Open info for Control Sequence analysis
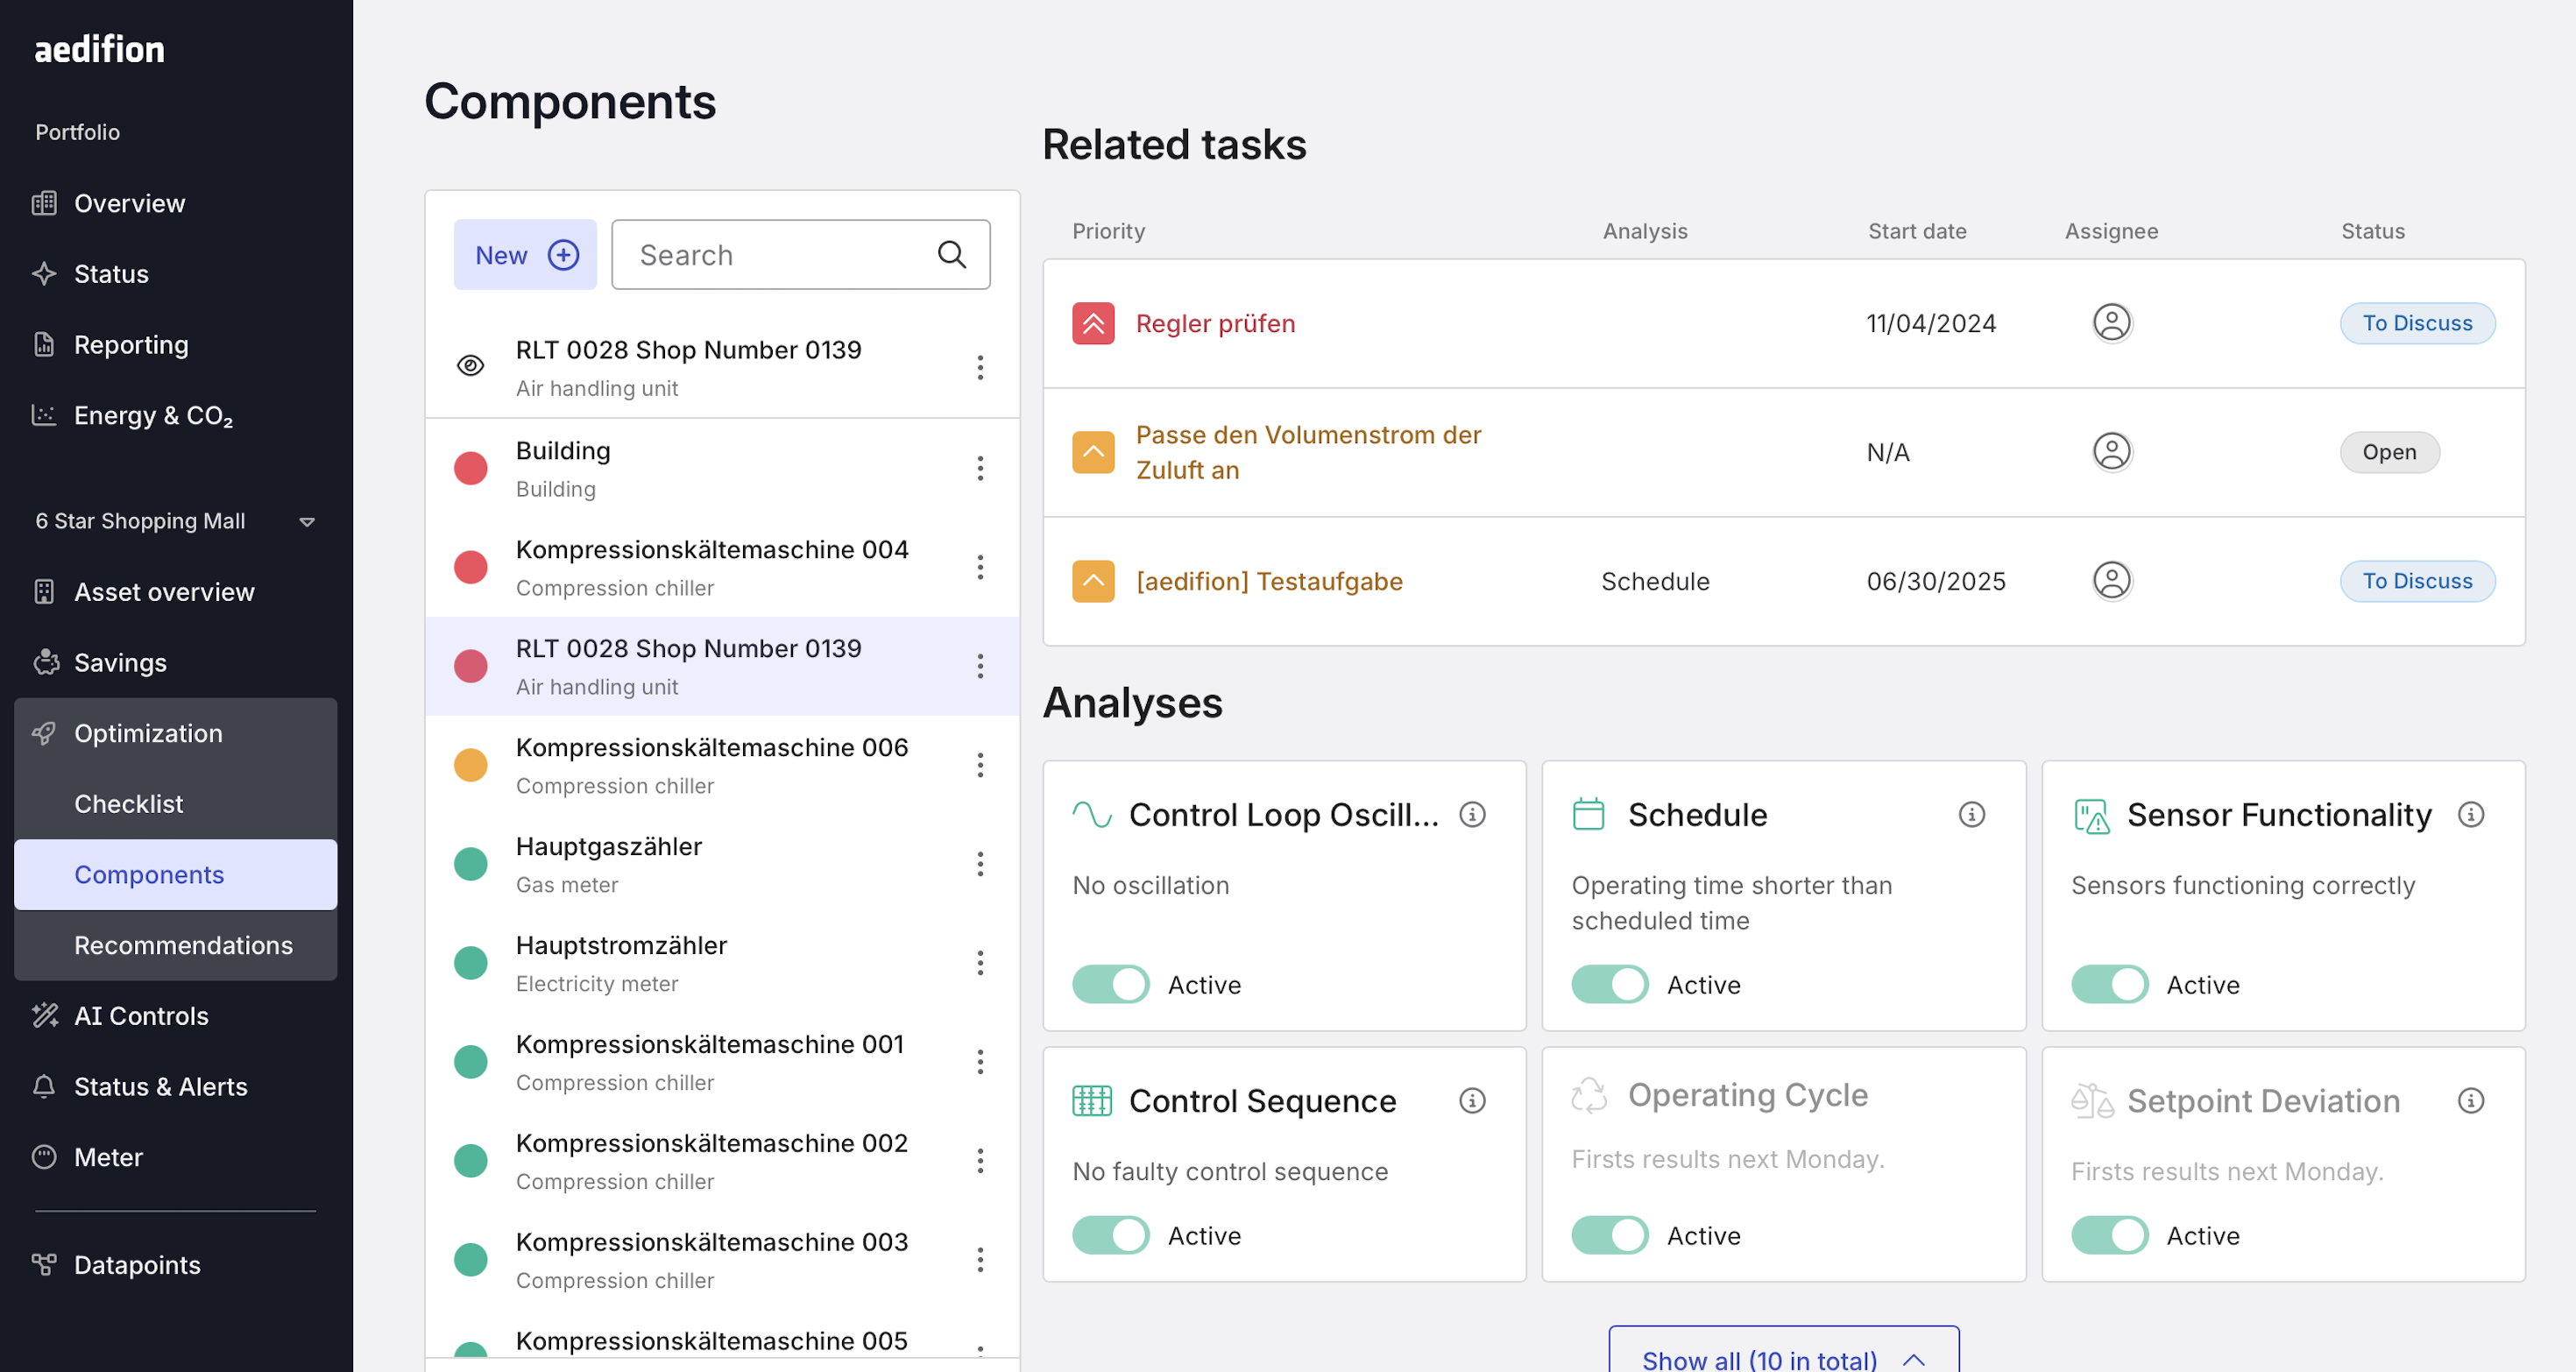 click(x=1472, y=1100)
